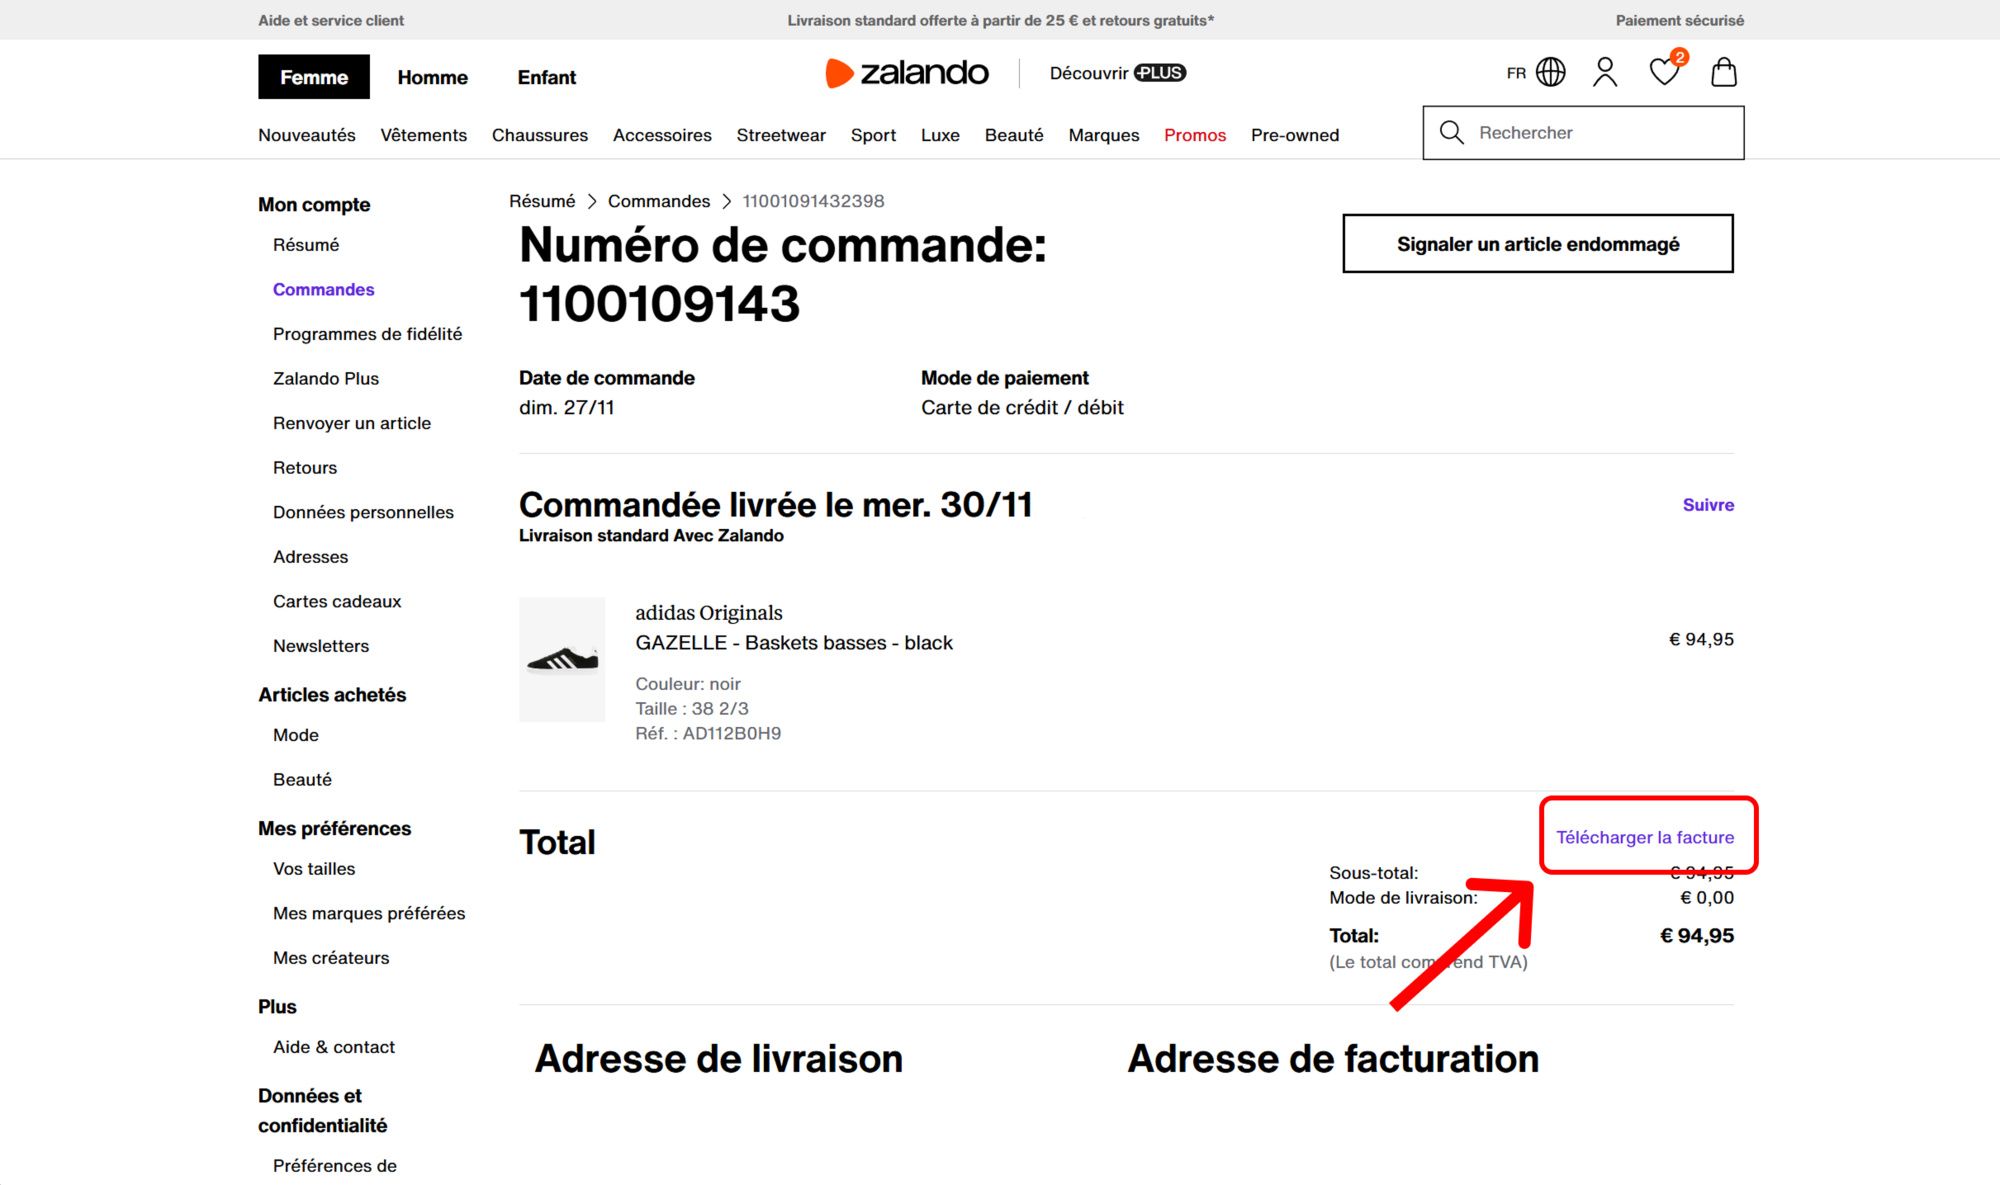Select the Femme tab
Viewport: 2000px width, 1185px height.
[x=314, y=77]
